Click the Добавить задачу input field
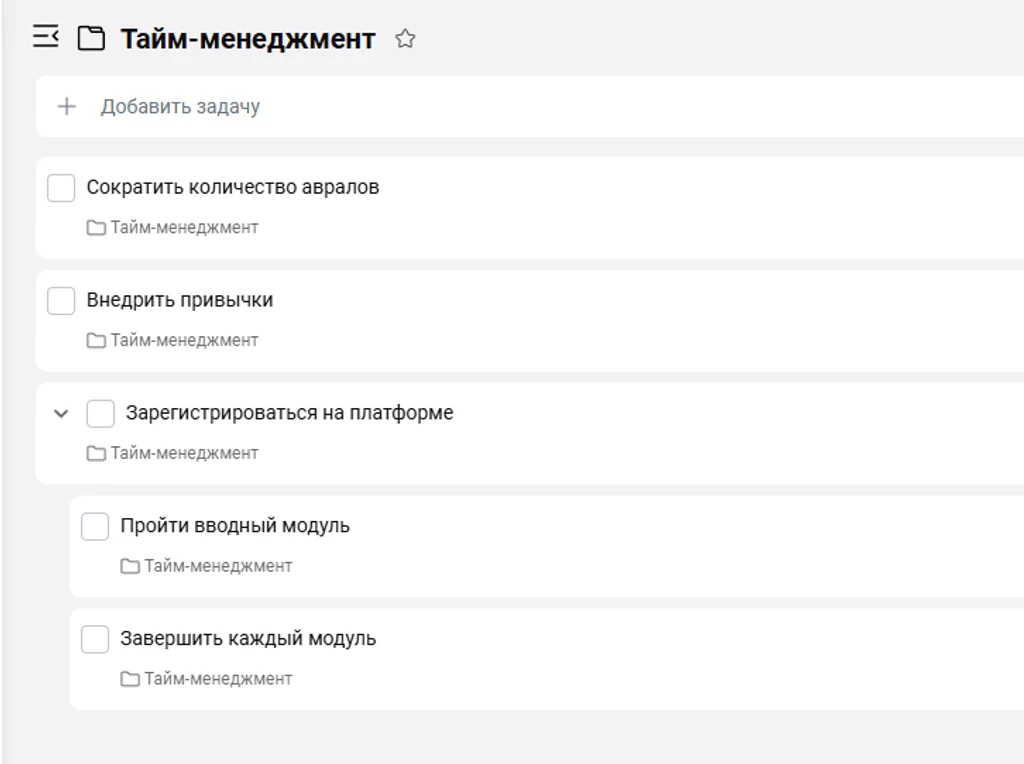This screenshot has height=764, width=1024. coord(530,106)
